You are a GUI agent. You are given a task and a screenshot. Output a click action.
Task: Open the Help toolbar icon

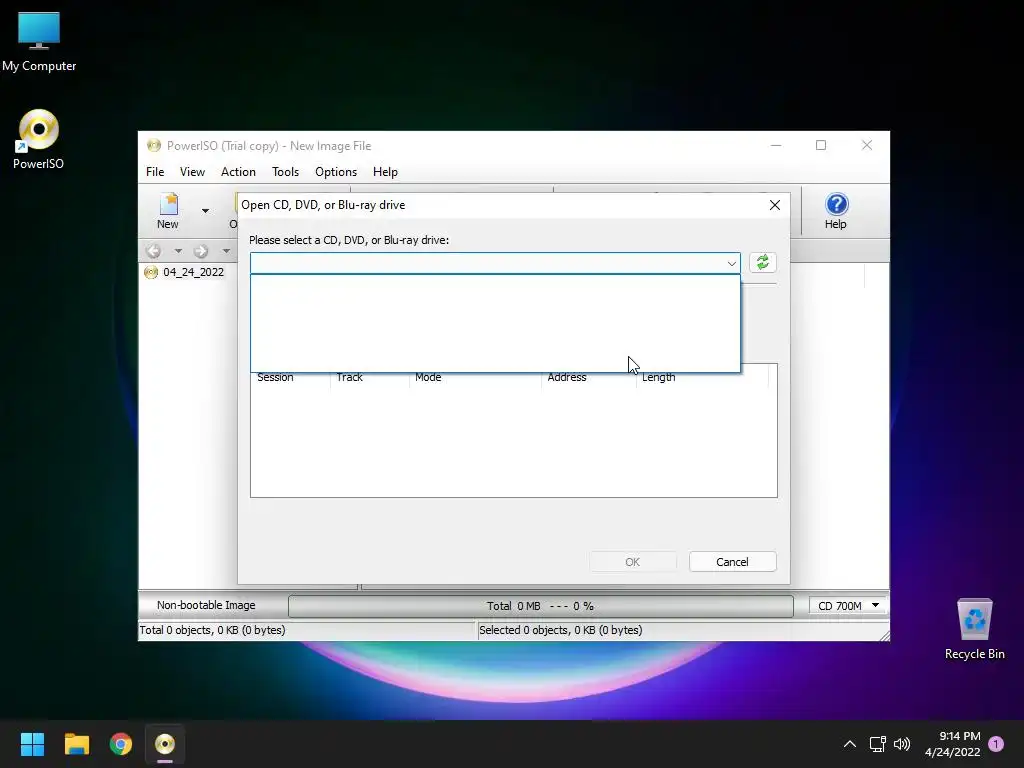[x=836, y=210]
